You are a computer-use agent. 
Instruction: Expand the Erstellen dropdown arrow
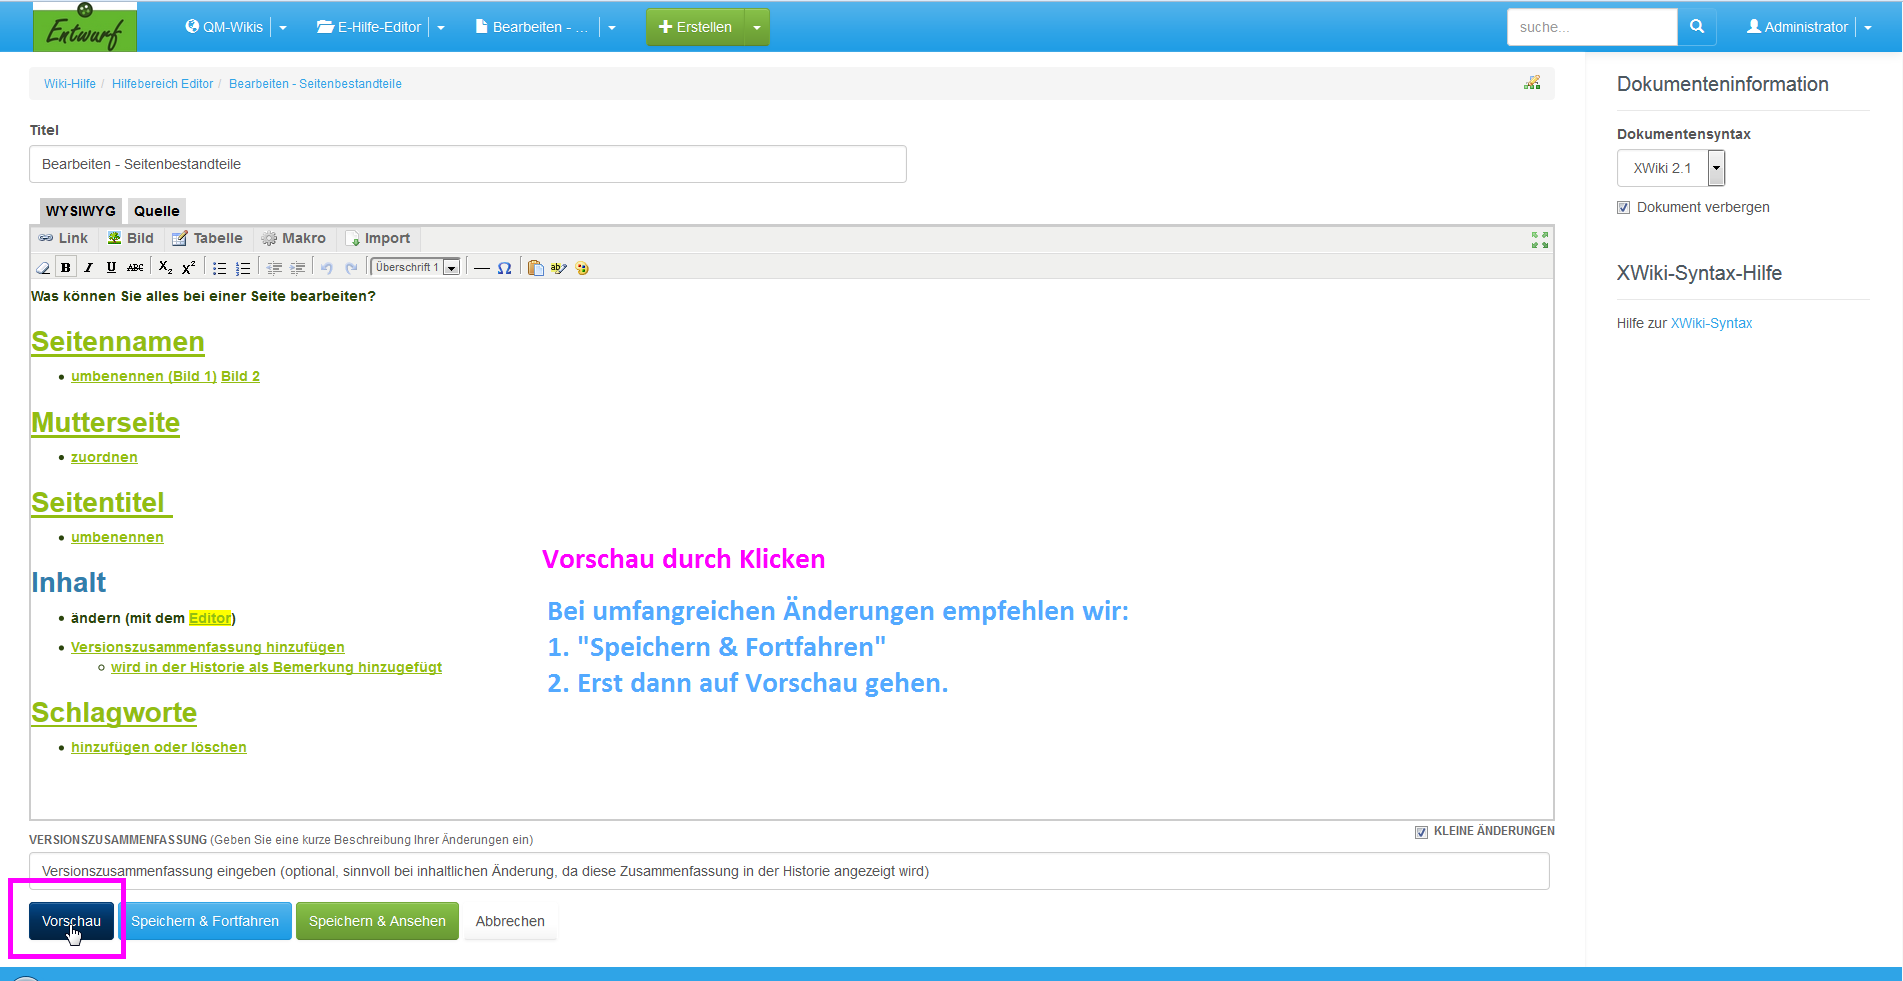coord(757,27)
